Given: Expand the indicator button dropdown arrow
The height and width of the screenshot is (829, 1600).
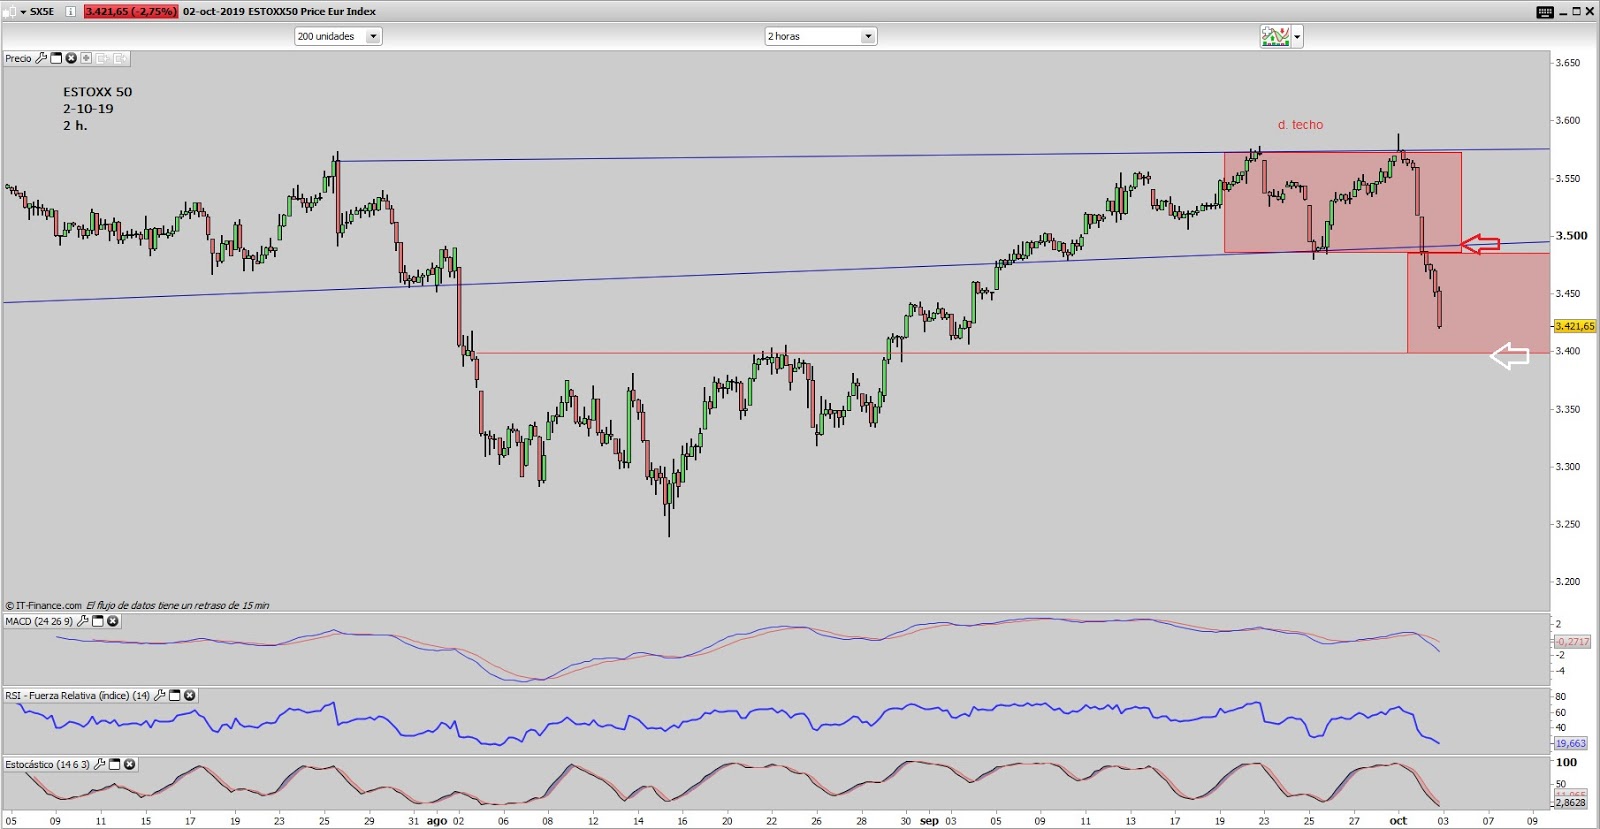Looking at the screenshot, I should click(x=1297, y=37).
